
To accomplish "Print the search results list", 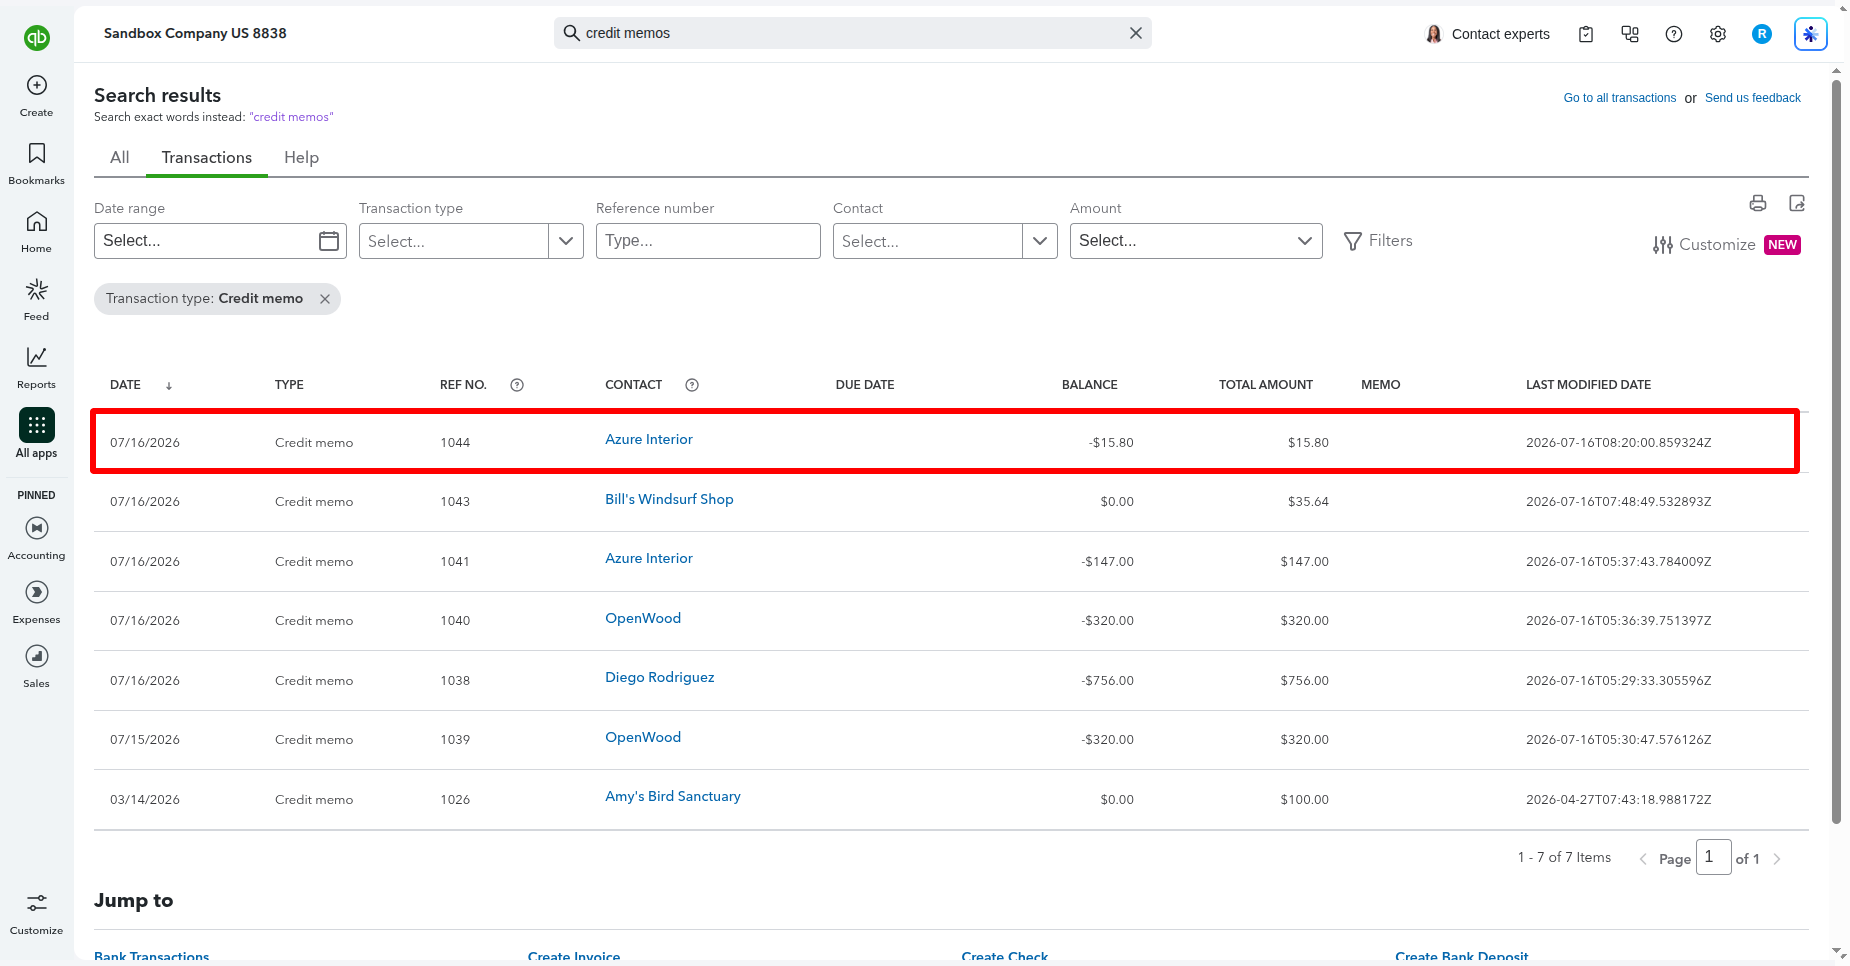I will point(1758,203).
